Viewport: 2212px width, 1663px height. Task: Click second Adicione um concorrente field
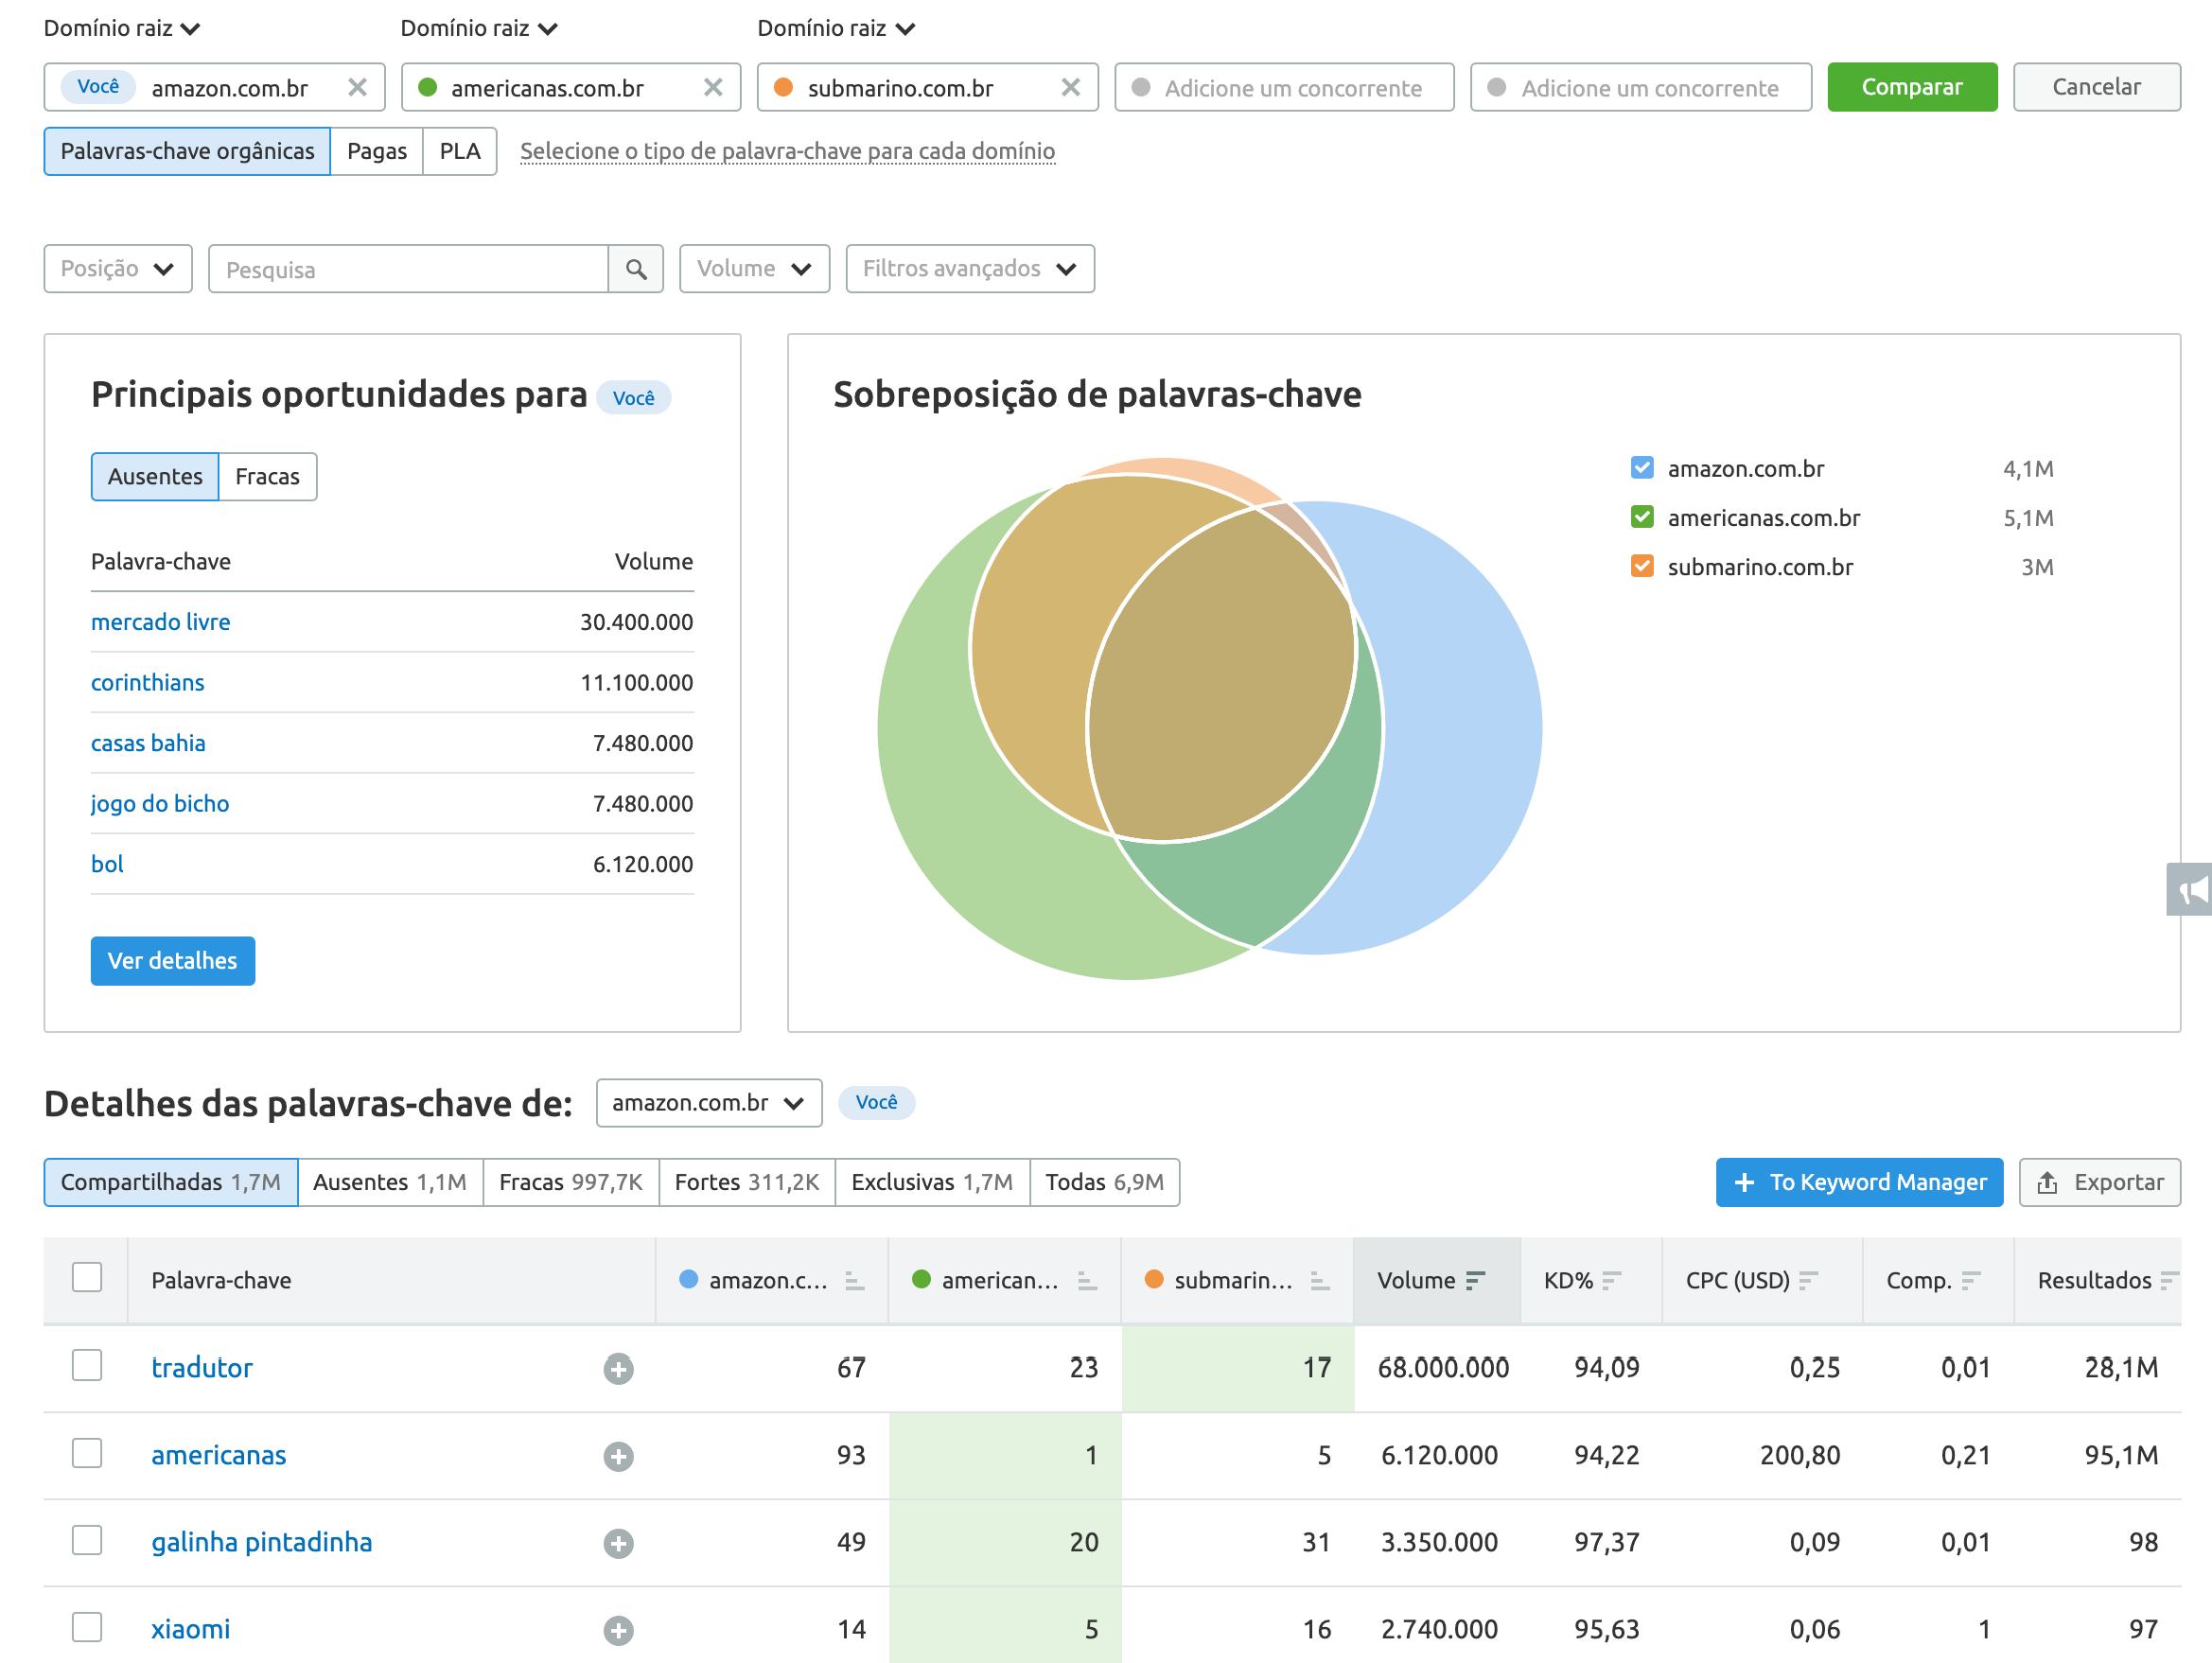click(x=1641, y=87)
